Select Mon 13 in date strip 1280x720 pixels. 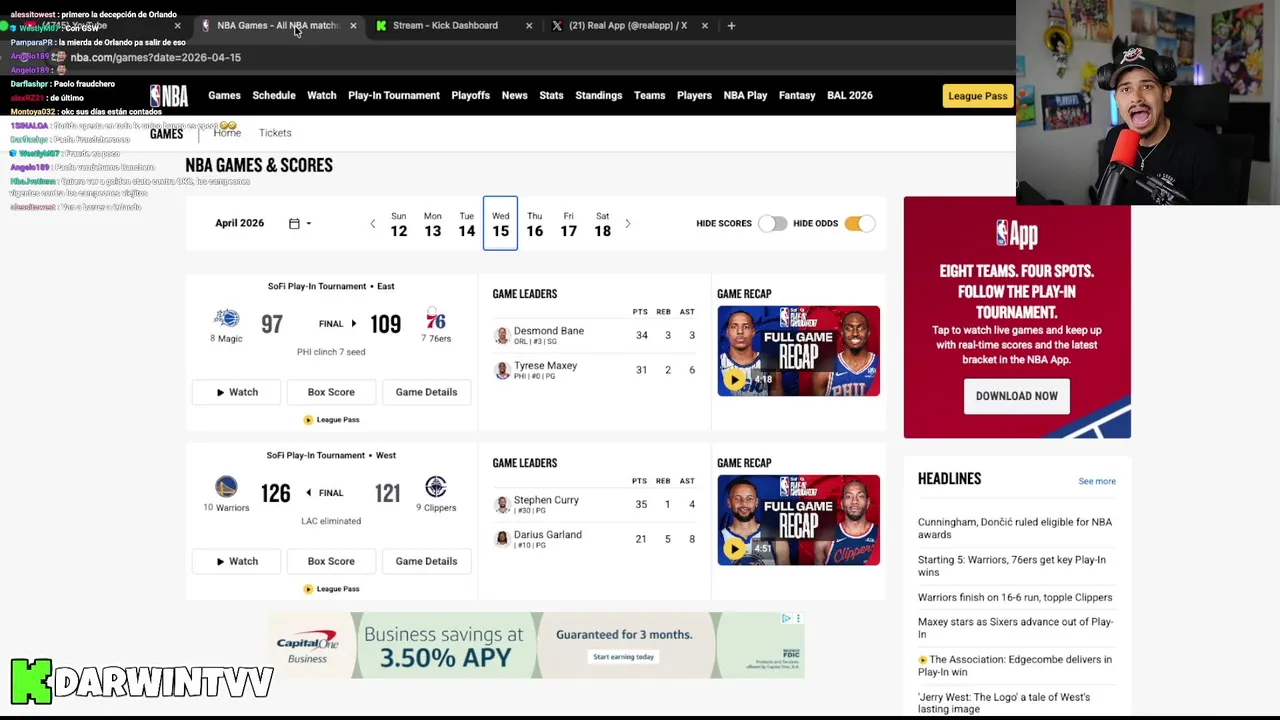pos(432,224)
